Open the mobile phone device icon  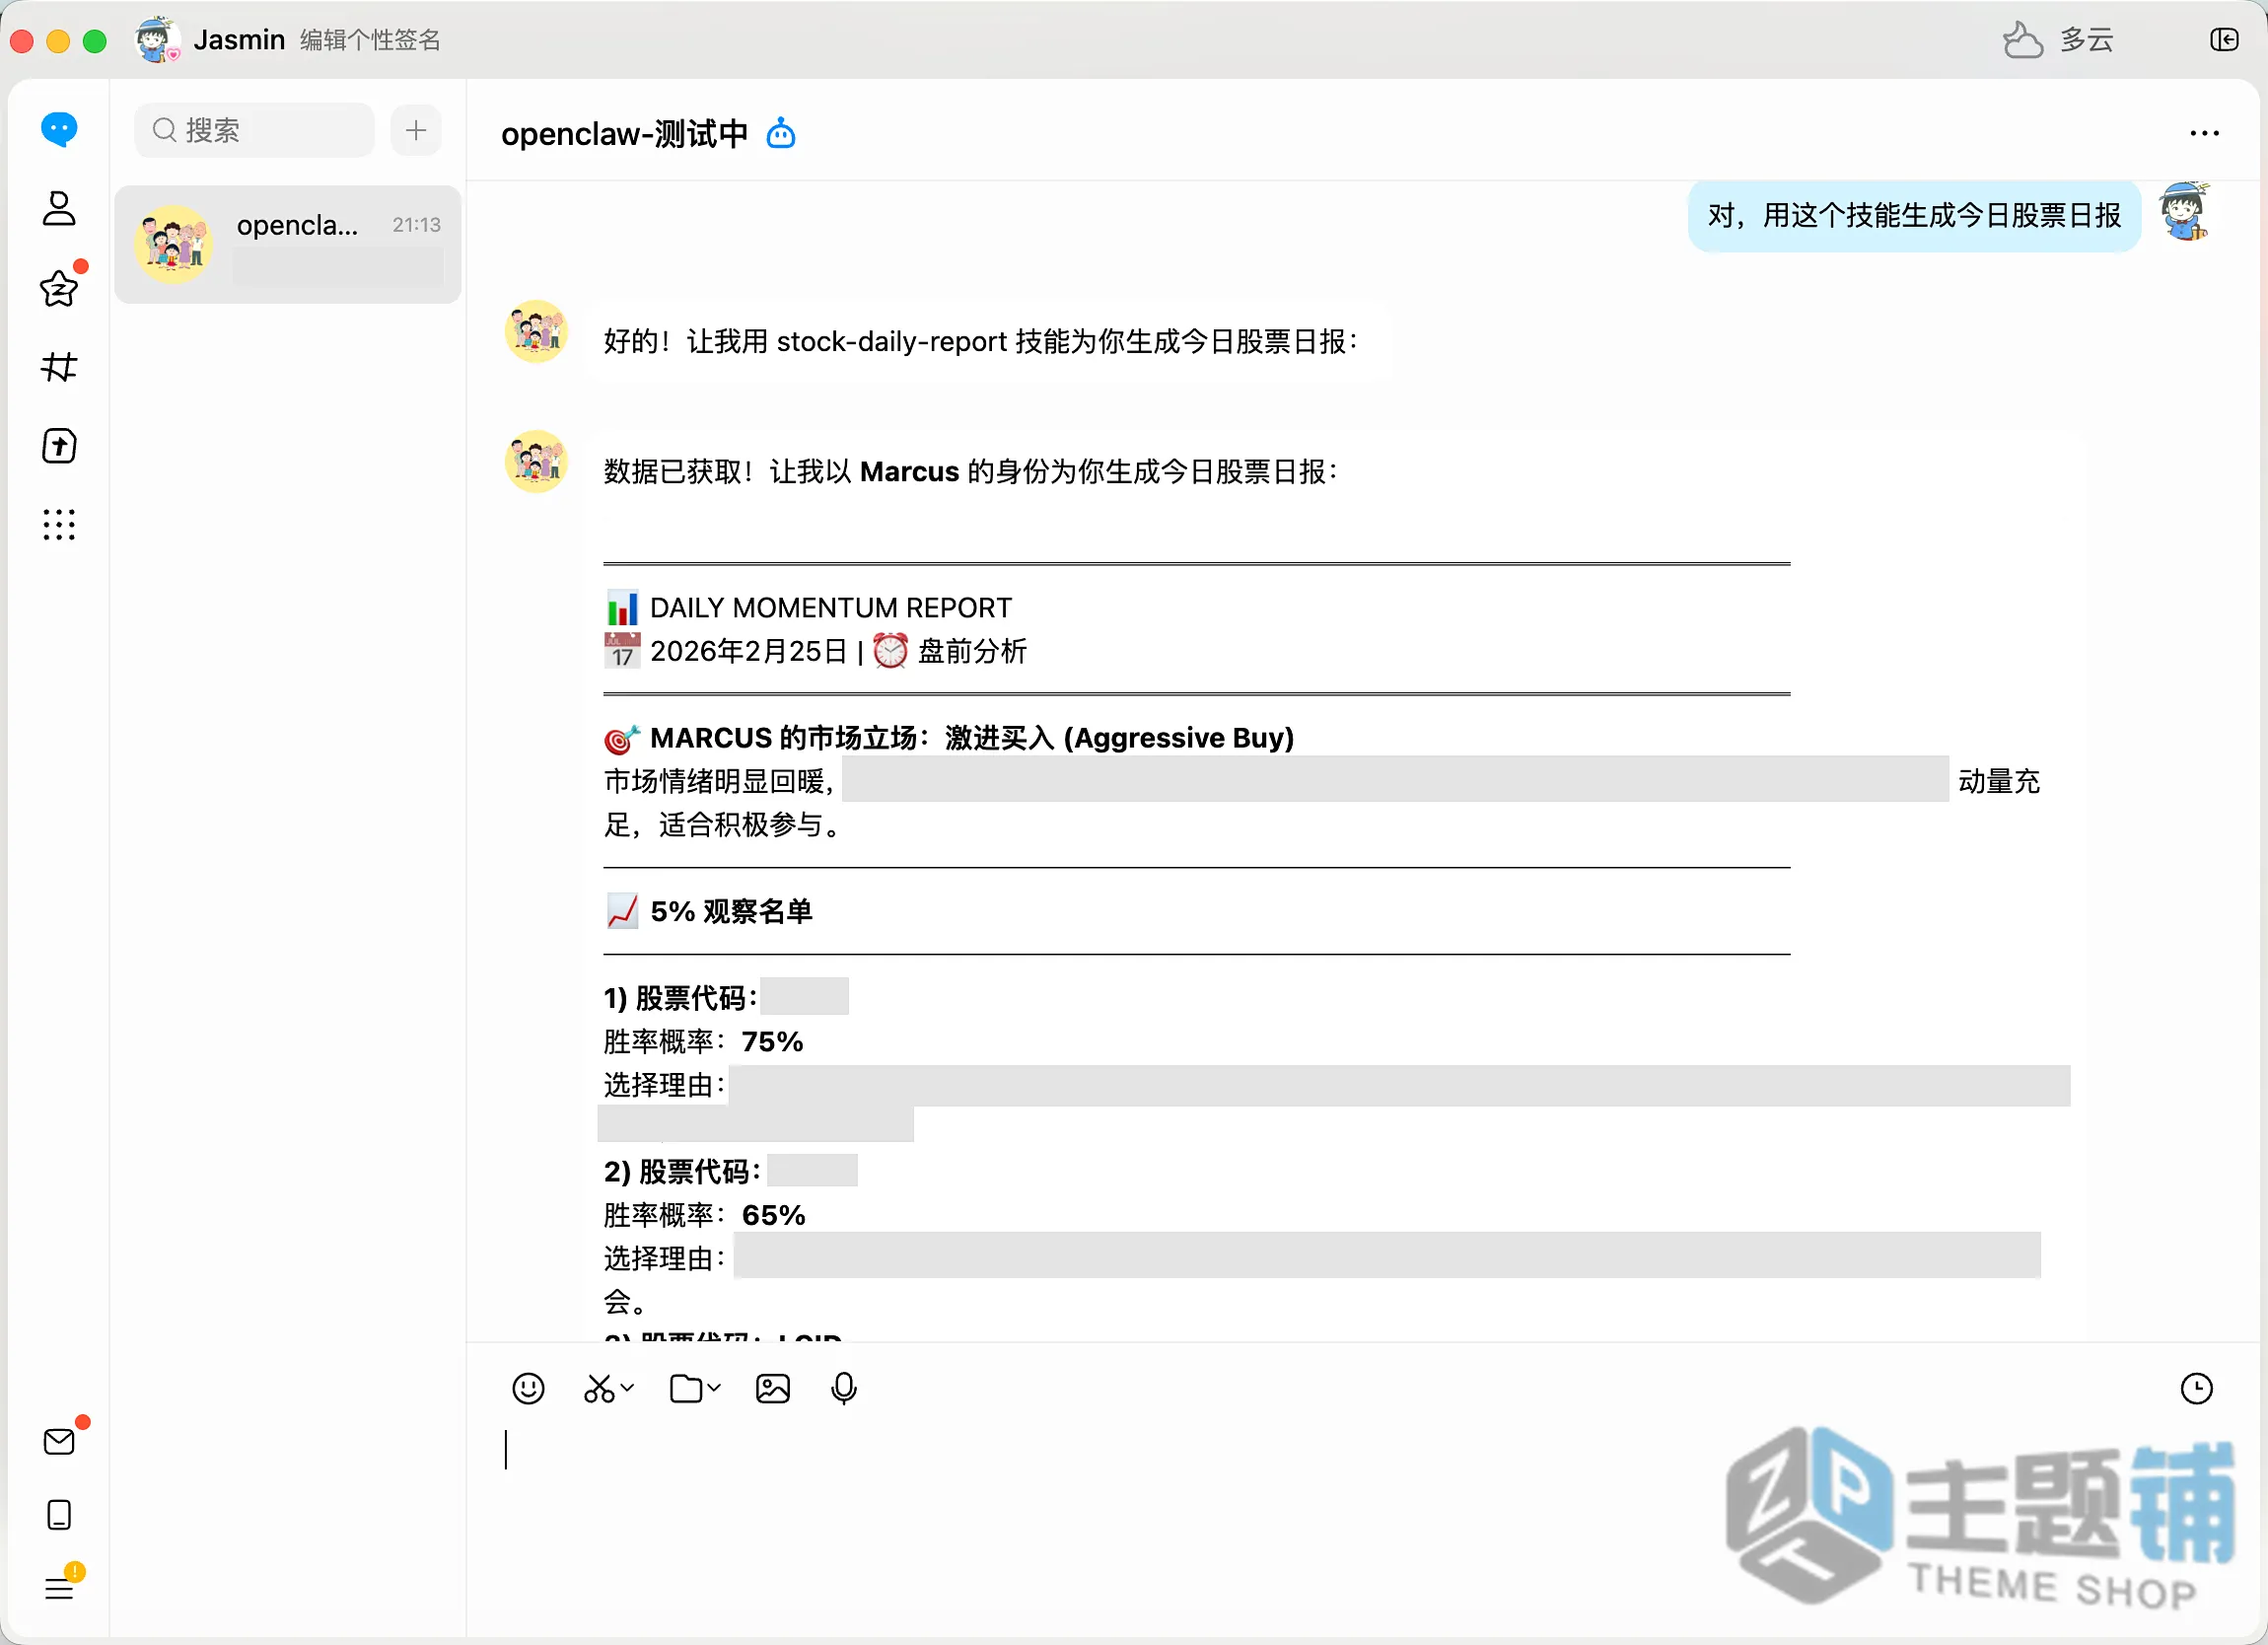59,1515
